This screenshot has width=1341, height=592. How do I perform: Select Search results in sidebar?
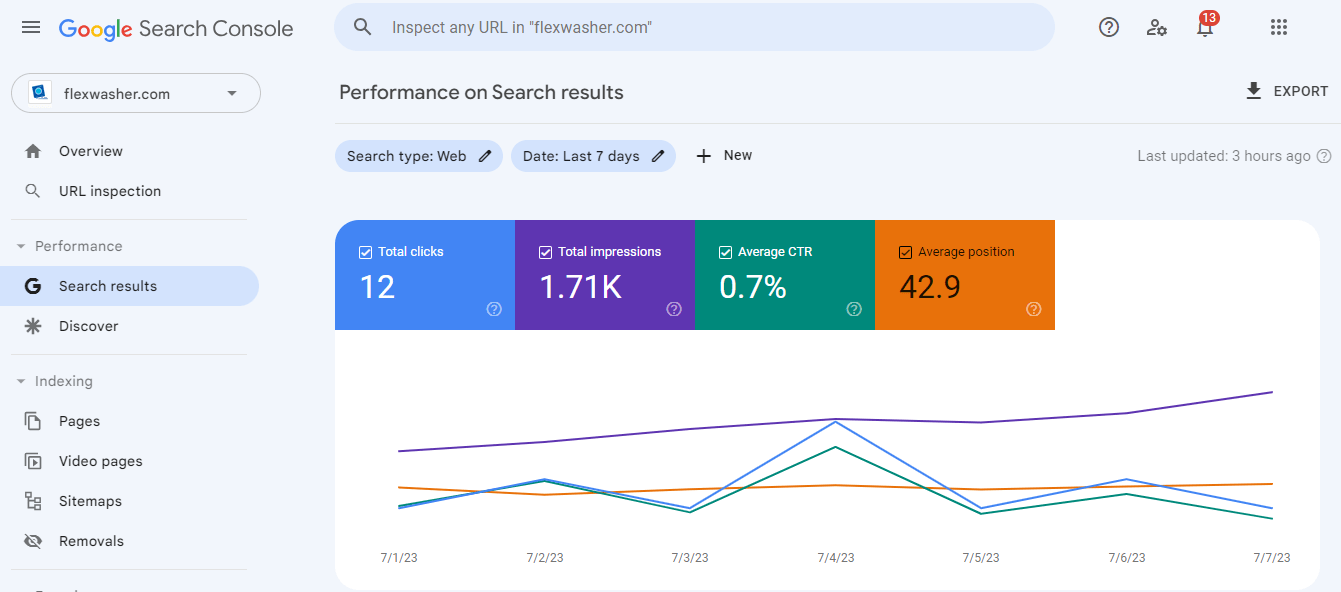(x=130, y=286)
